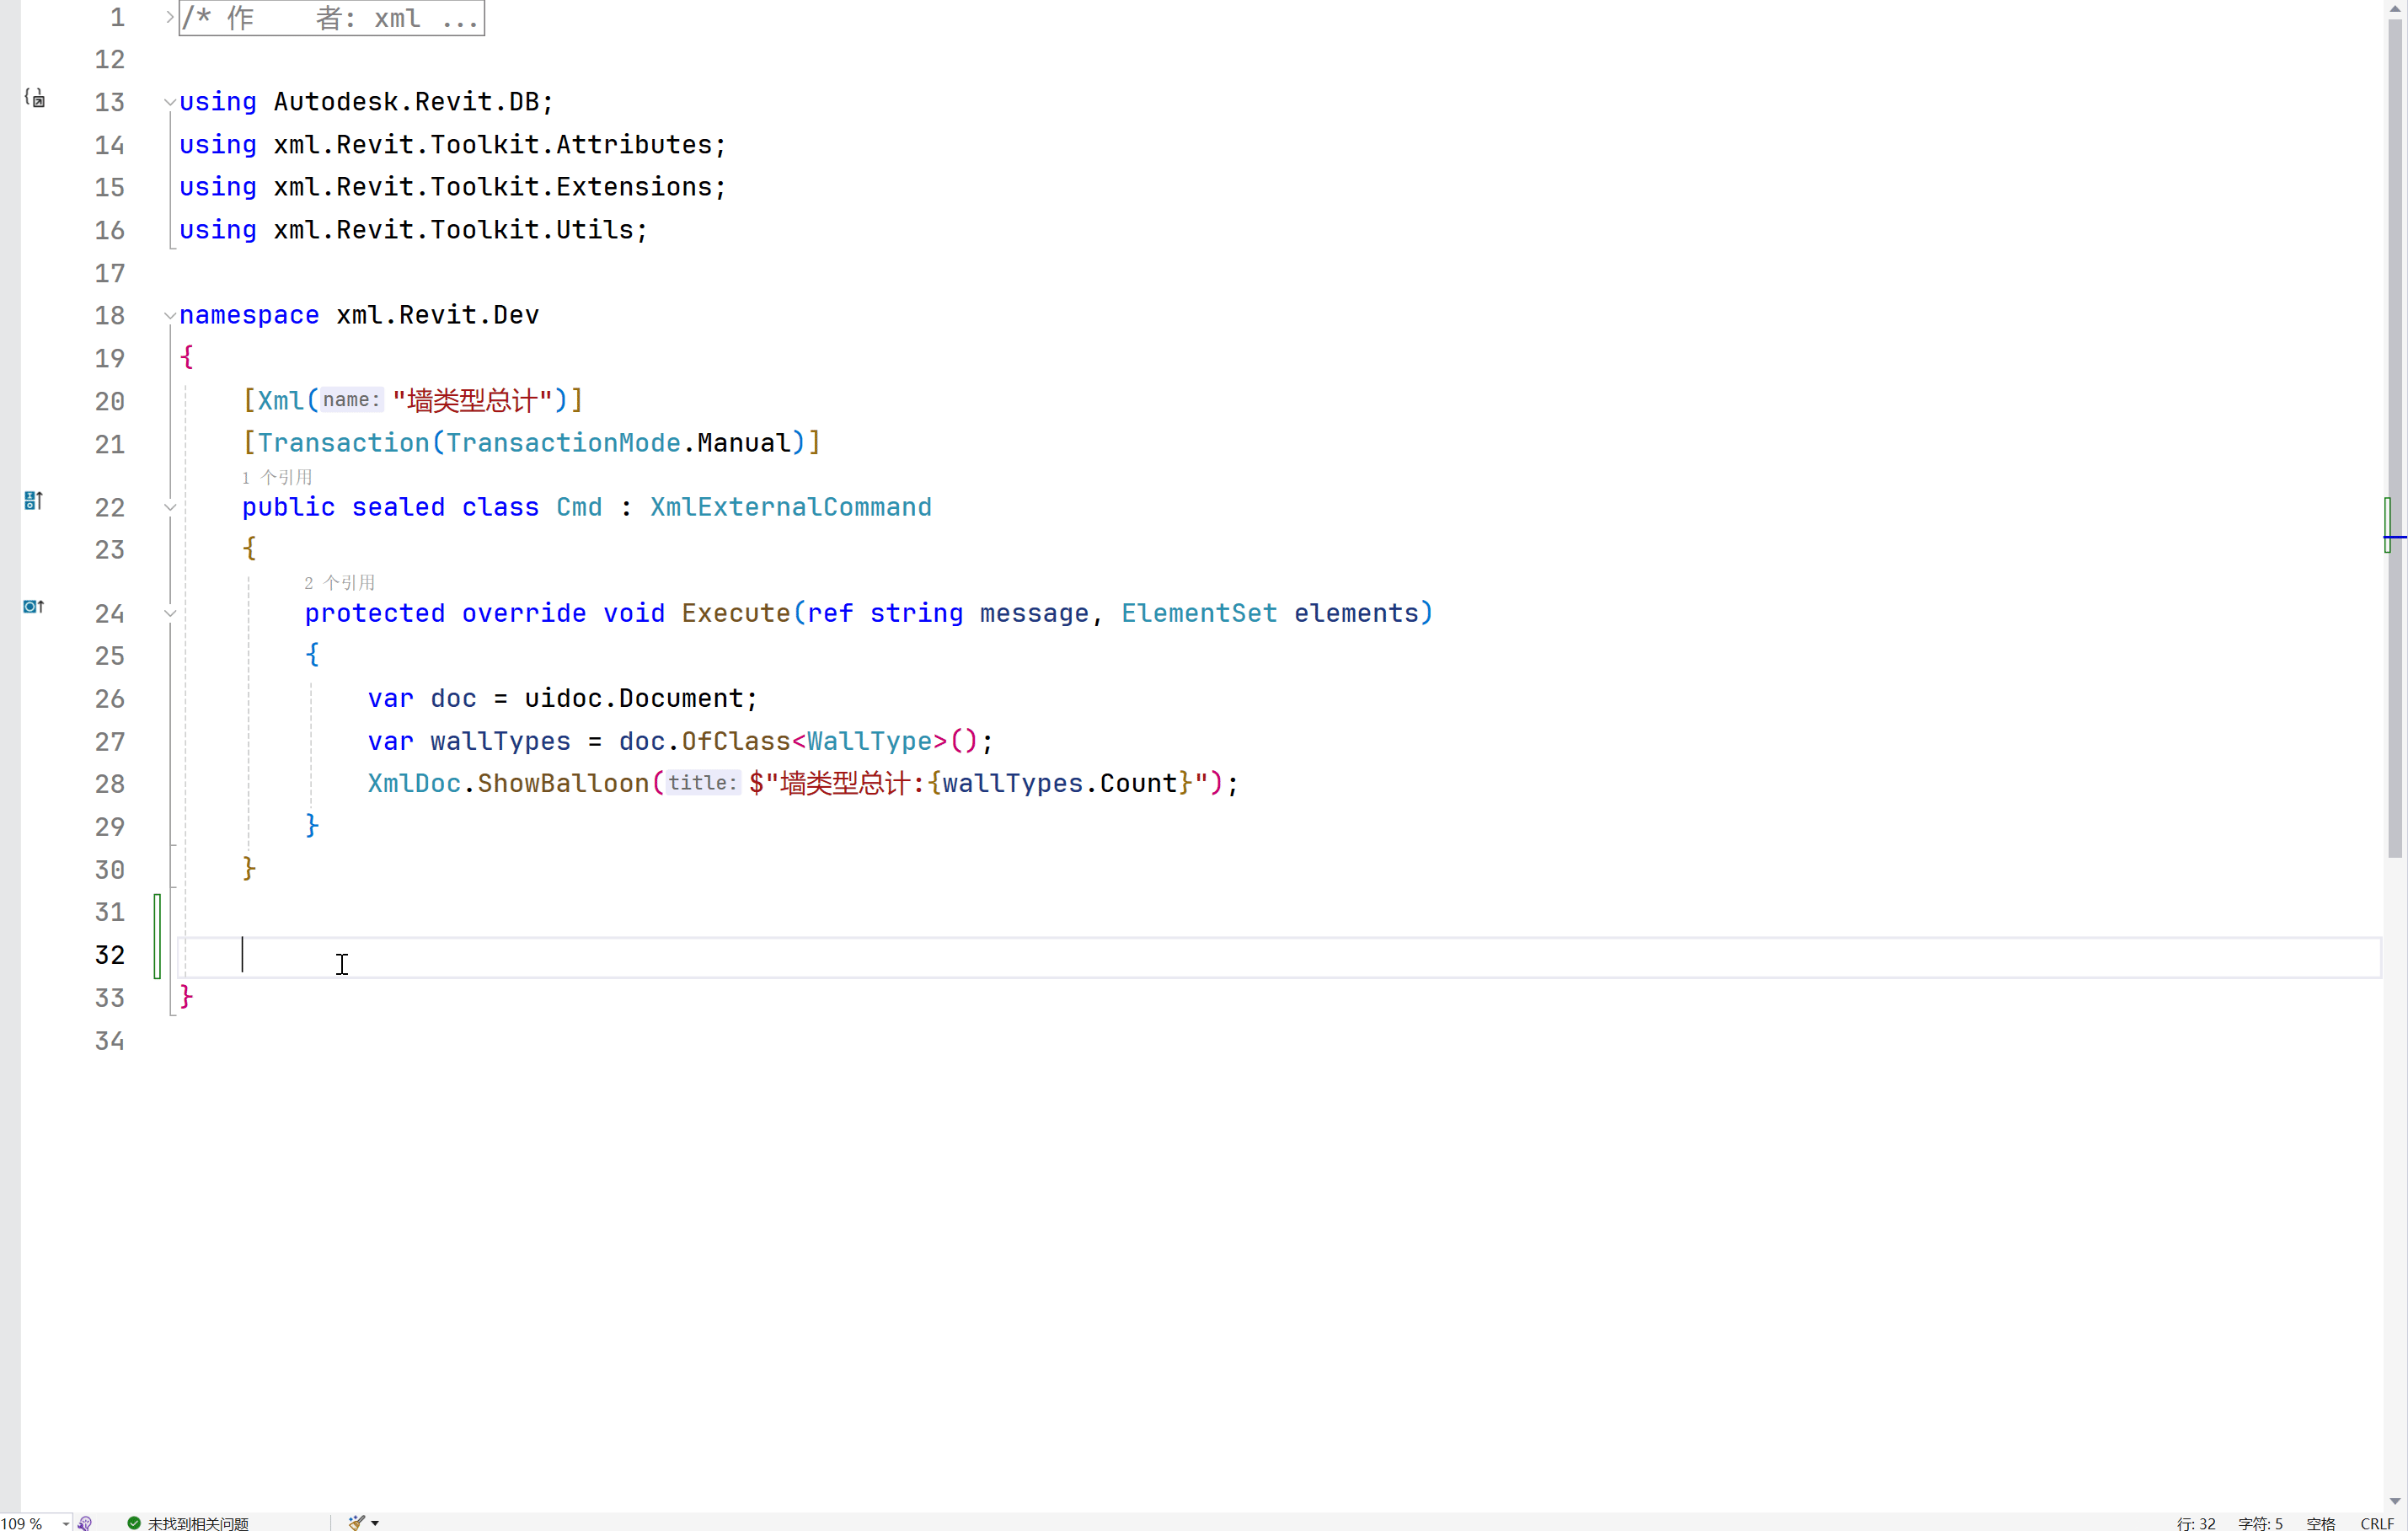Collapse the using directives block
The image size is (2408, 1531).
pyautogui.click(x=170, y=102)
